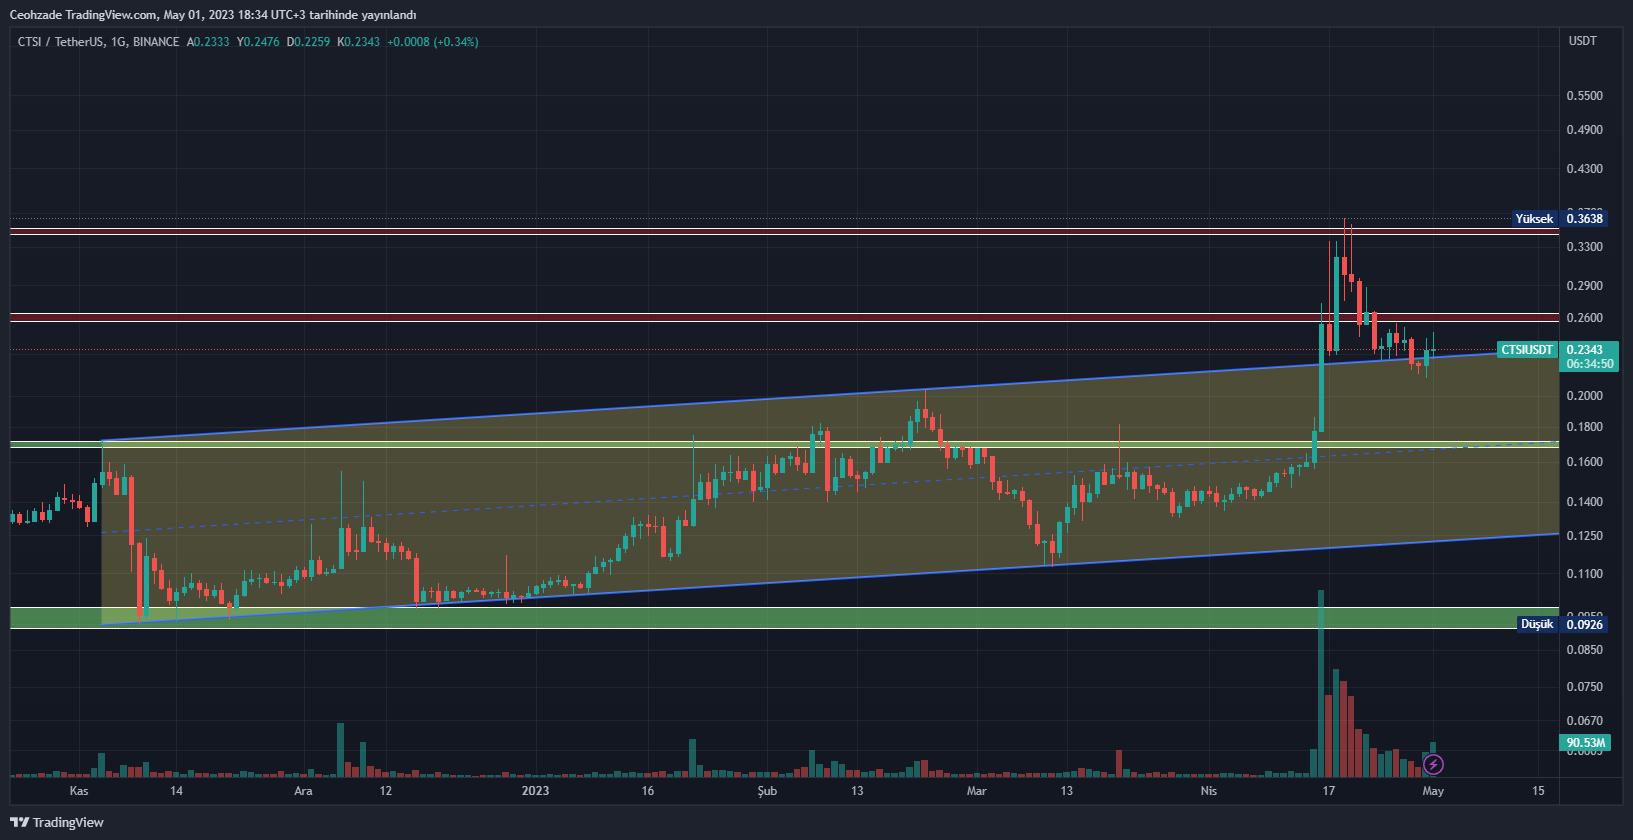Click the Ceohzade publisher header text
This screenshot has height=840, width=1633.
tap(212, 14)
